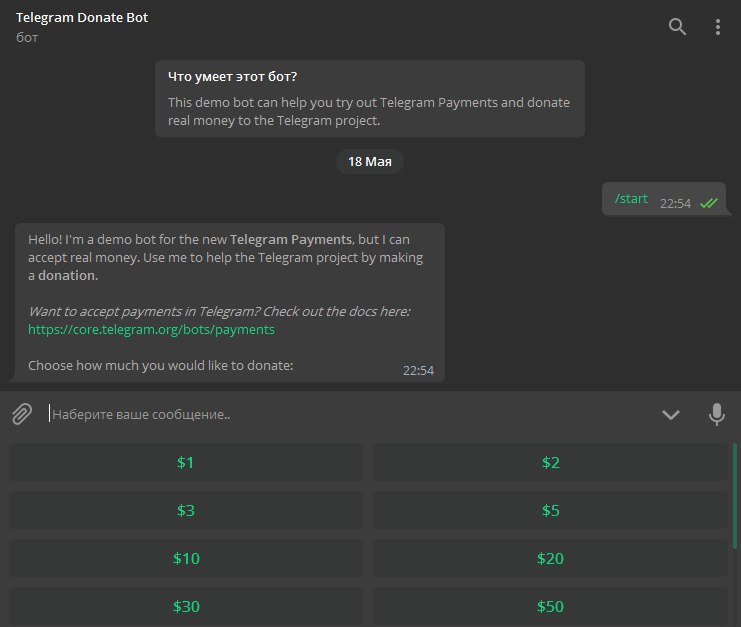This screenshot has width=741, height=627.
Task: Open the chat search magnifier
Action: pyautogui.click(x=677, y=27)
